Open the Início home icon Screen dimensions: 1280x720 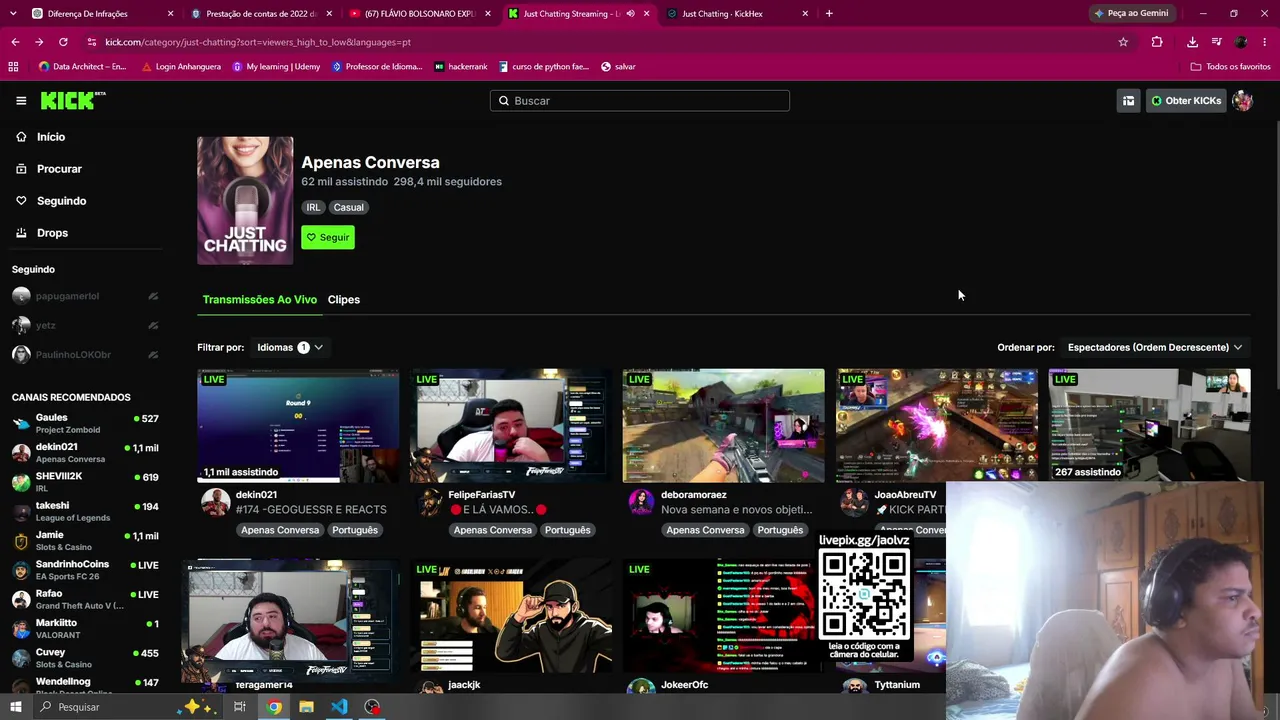point(21,137)
